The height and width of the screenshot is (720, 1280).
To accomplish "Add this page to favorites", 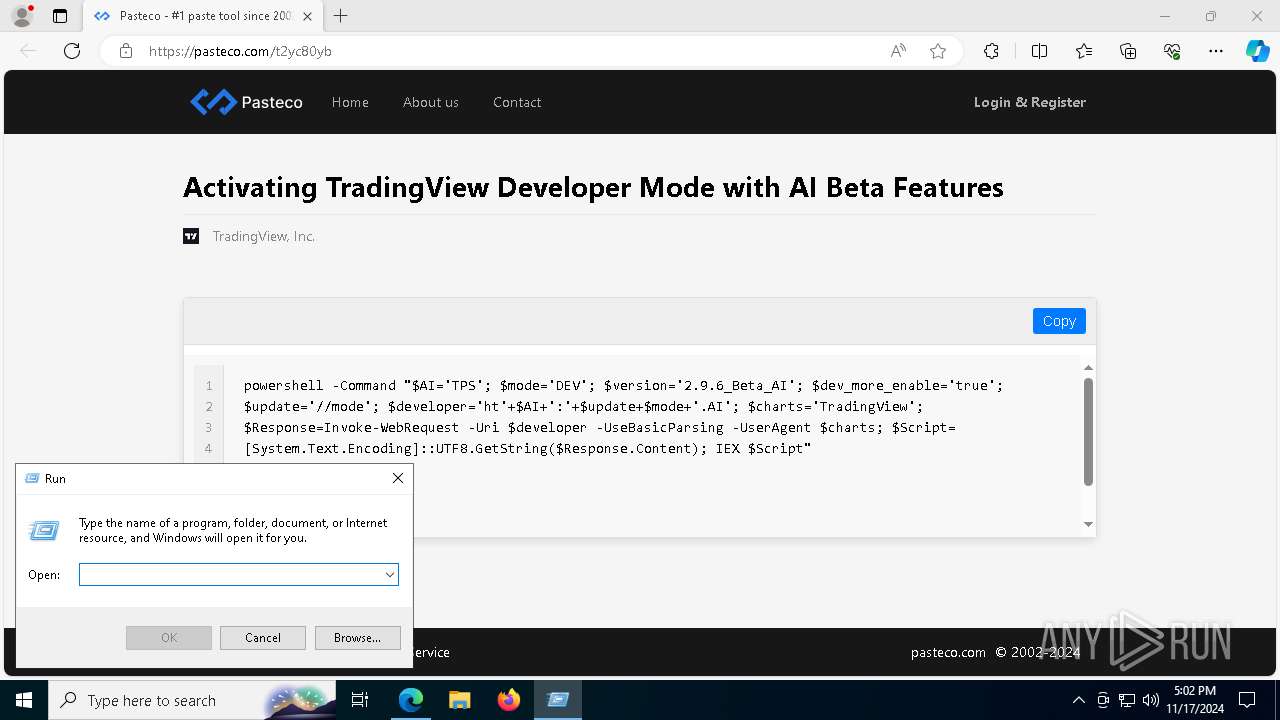I will 938,51.
